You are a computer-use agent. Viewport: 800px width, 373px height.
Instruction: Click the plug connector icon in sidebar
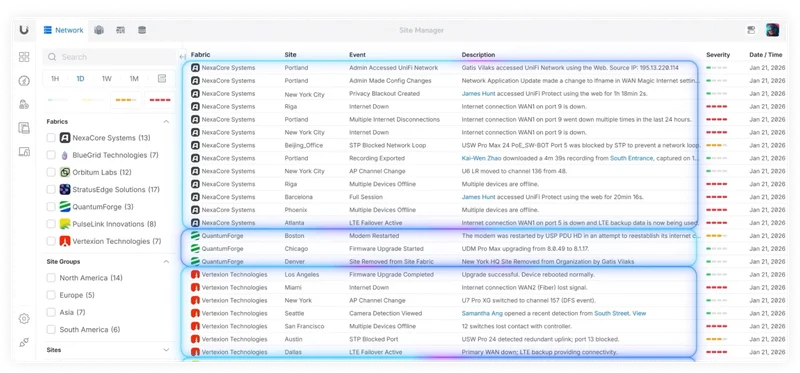pos(24,342)
